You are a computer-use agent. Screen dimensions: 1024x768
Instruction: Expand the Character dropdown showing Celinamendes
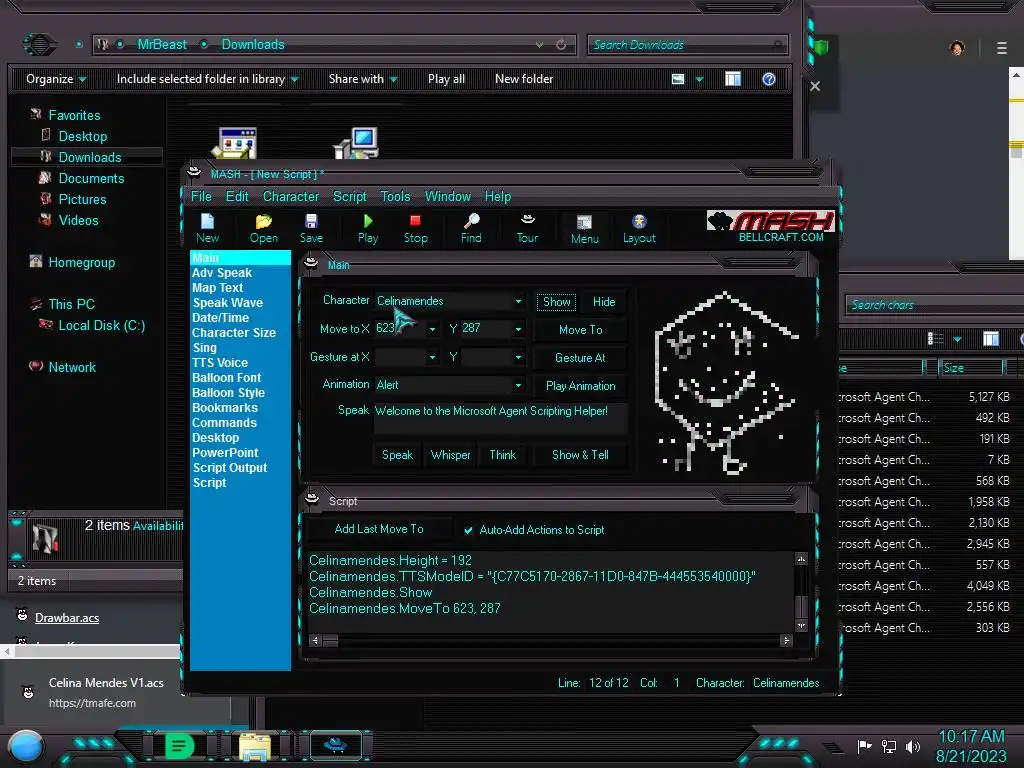tap(518, 301)
